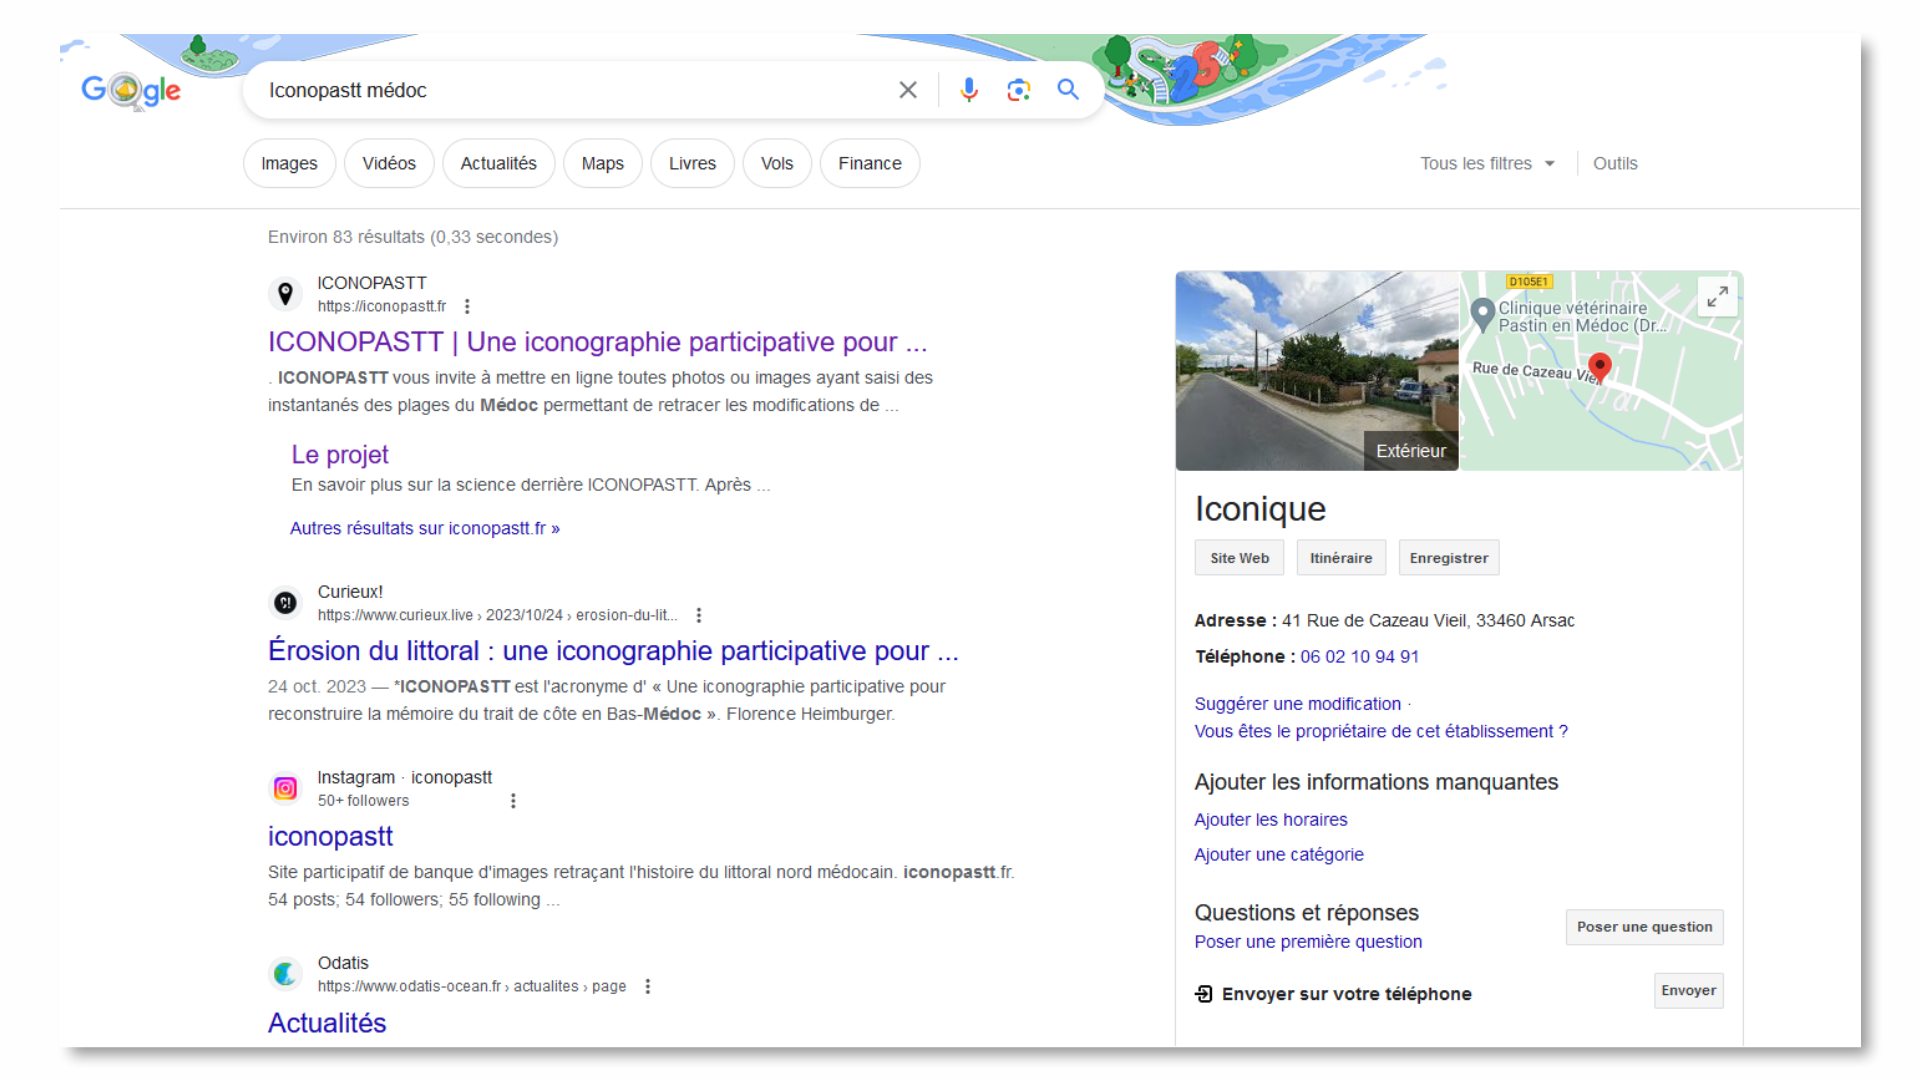Click Vous êtes le propriétaire de cet établissement
Screen dimensions: 1920x1080
[x=1381, y=731]
